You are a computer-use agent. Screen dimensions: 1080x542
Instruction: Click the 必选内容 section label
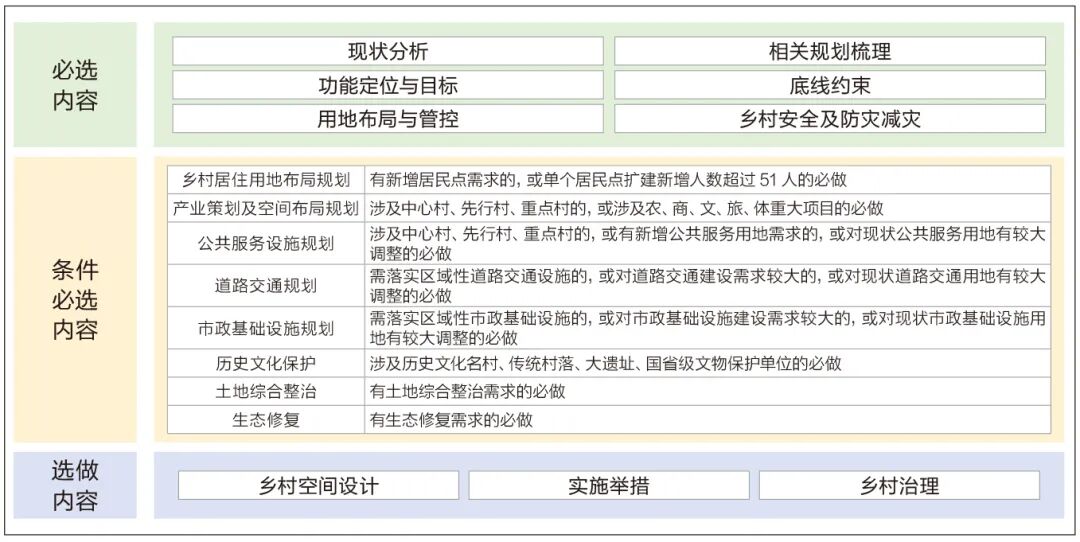click(x=75, y=85)
